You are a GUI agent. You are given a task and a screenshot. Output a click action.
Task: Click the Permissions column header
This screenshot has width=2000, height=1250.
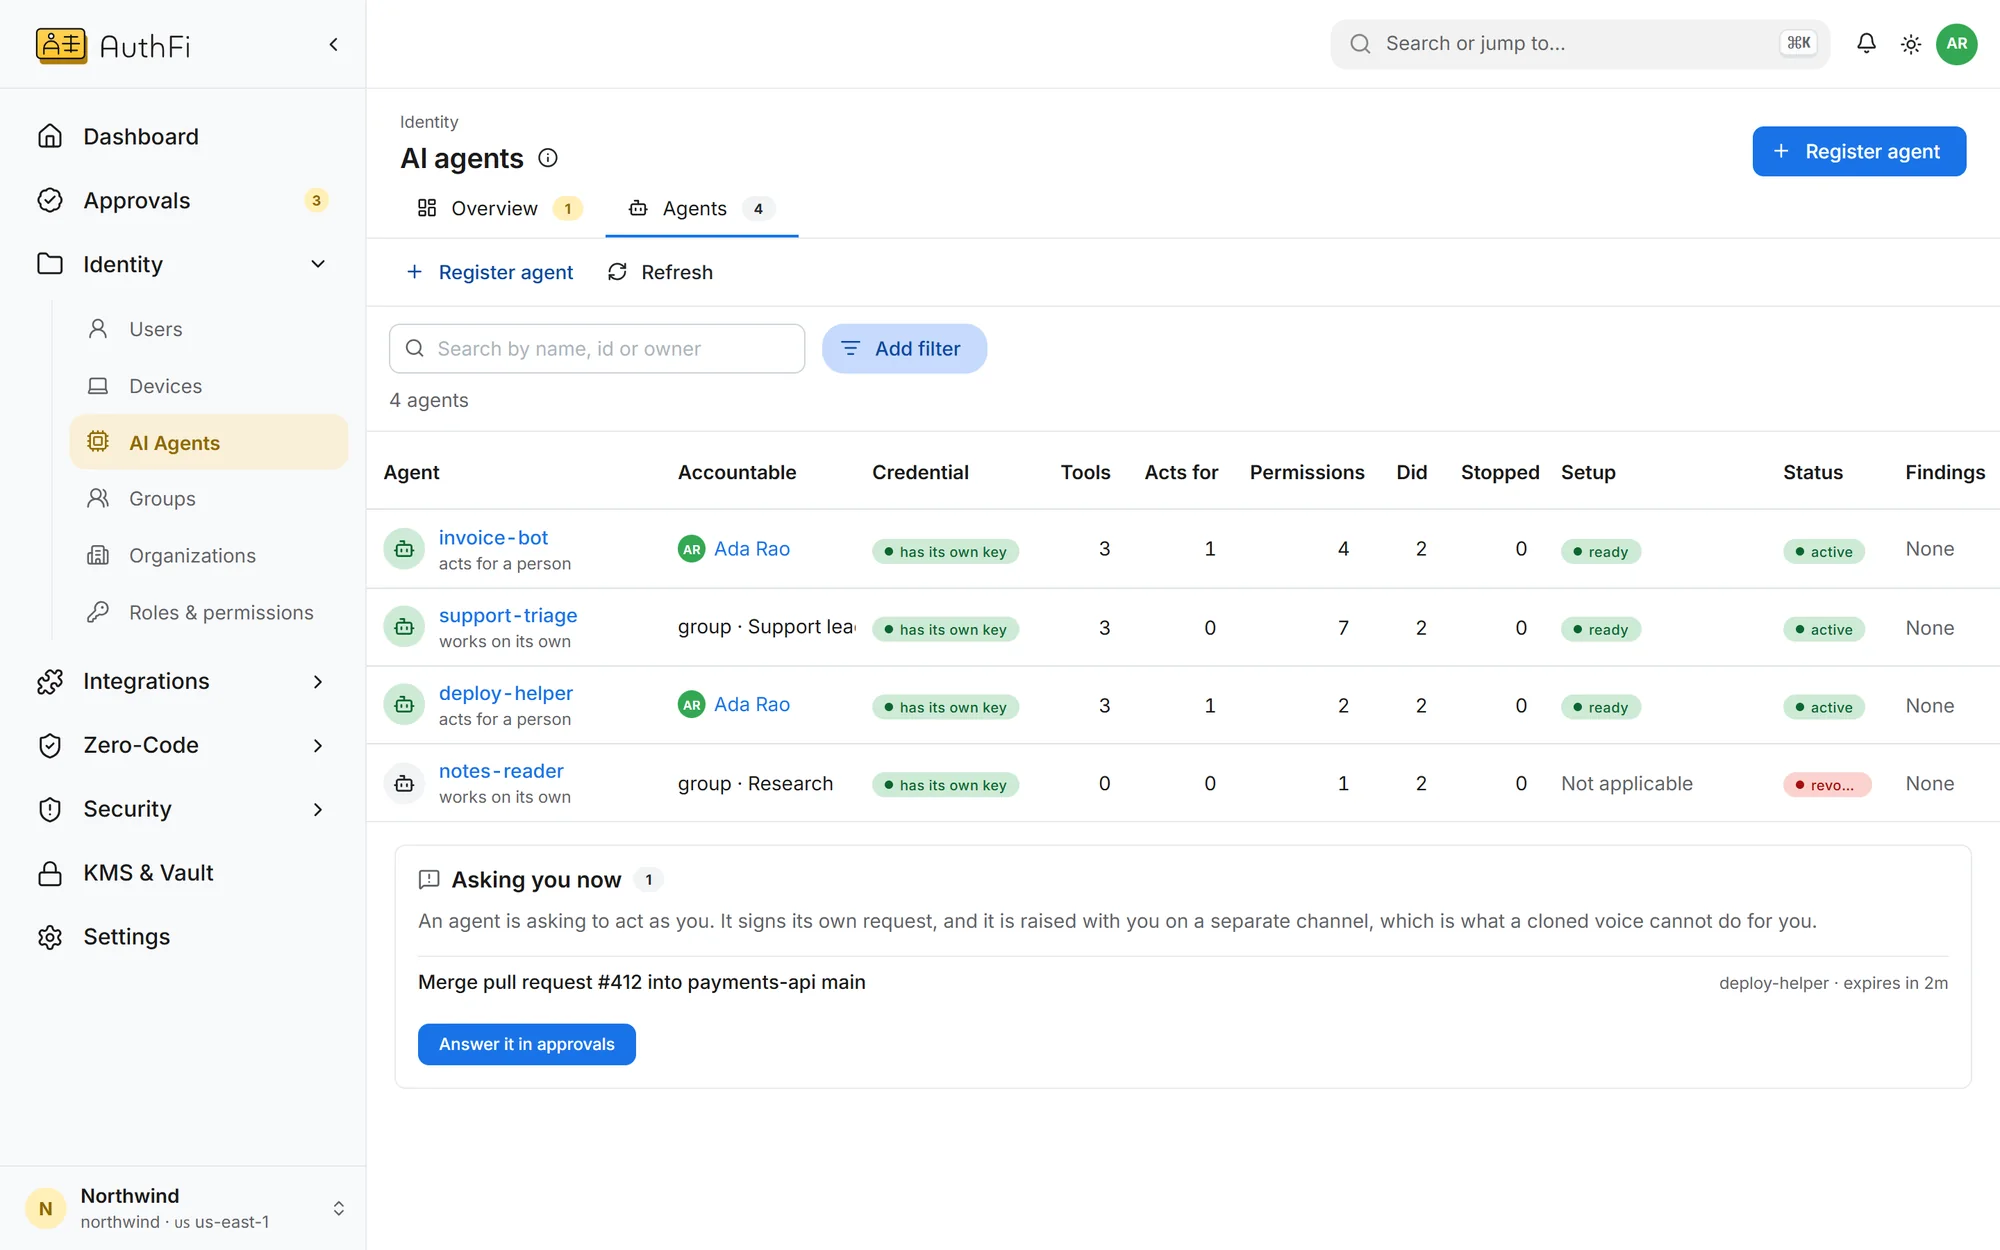pos(1307,472)
